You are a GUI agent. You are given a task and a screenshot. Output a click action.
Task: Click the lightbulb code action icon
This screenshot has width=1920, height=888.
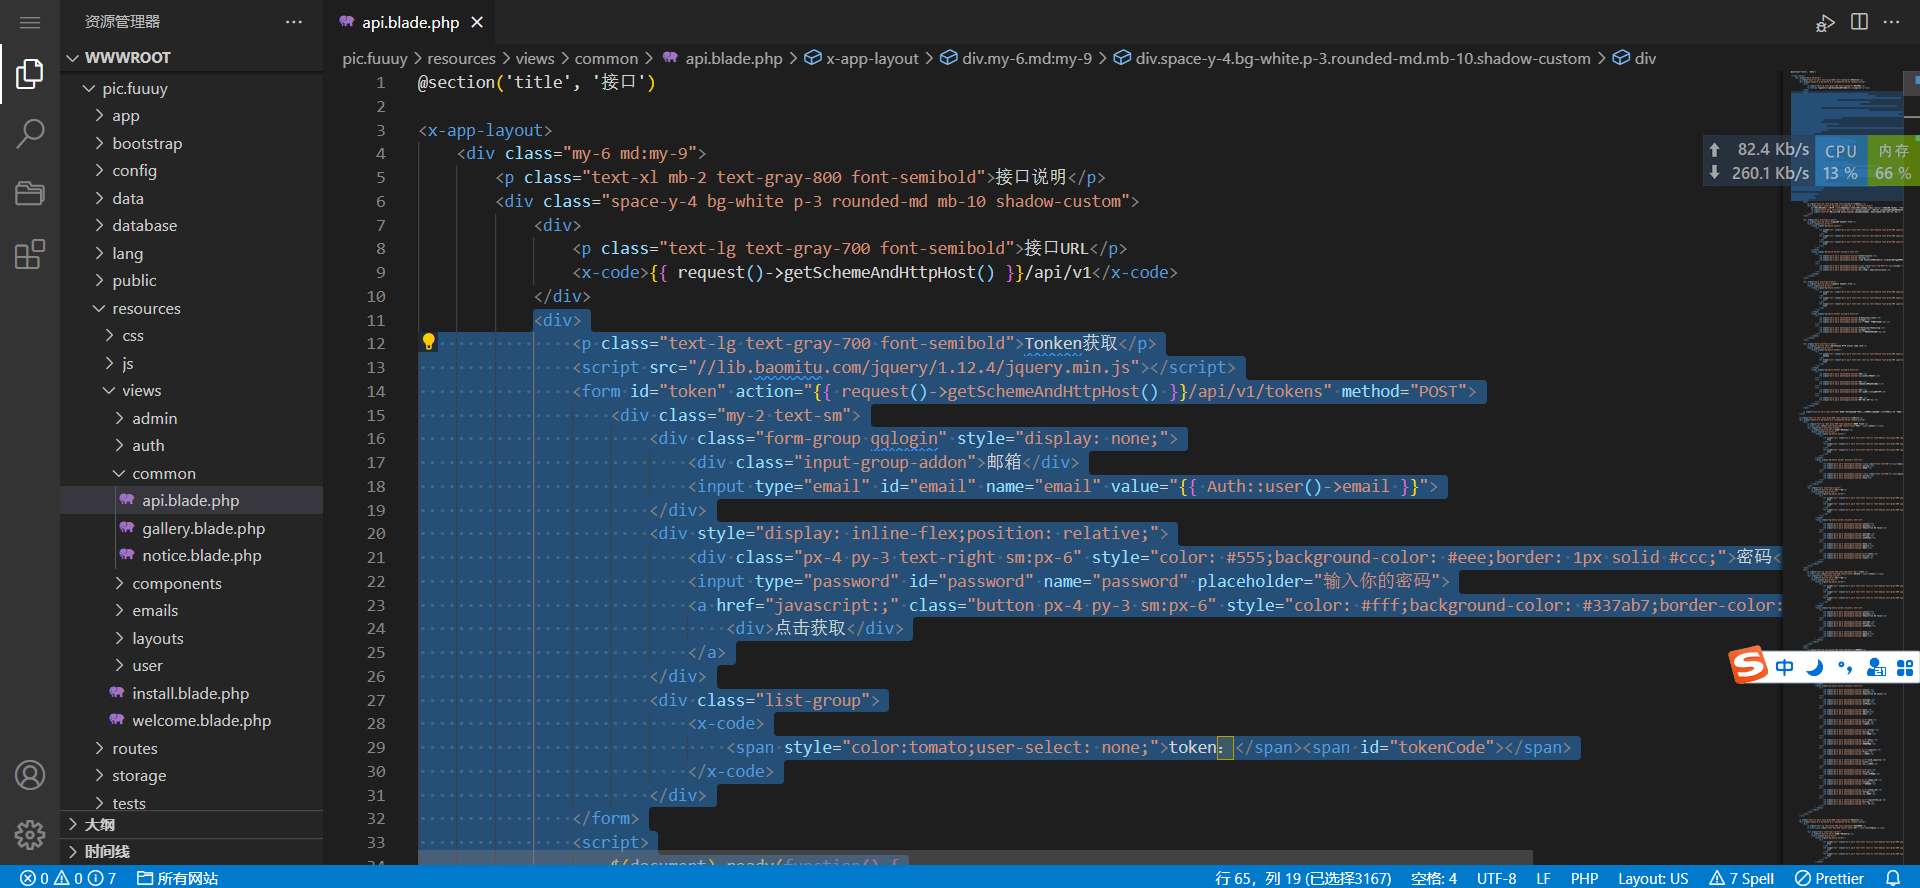tap(429, 342)
